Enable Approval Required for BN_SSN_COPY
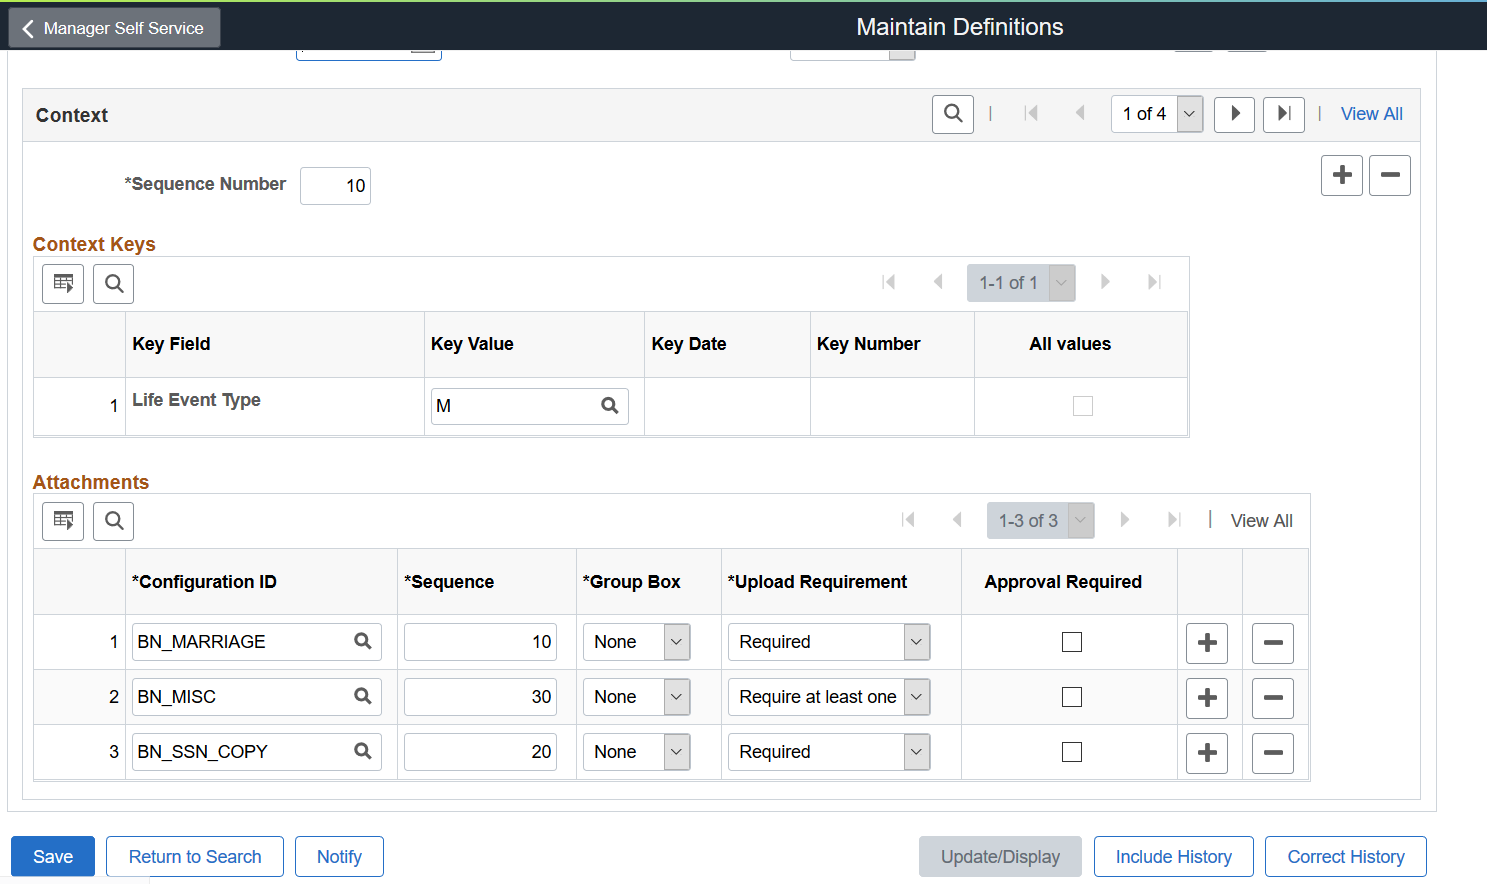The width and height of the screenshot is (1487, 884). point(1072,752)
